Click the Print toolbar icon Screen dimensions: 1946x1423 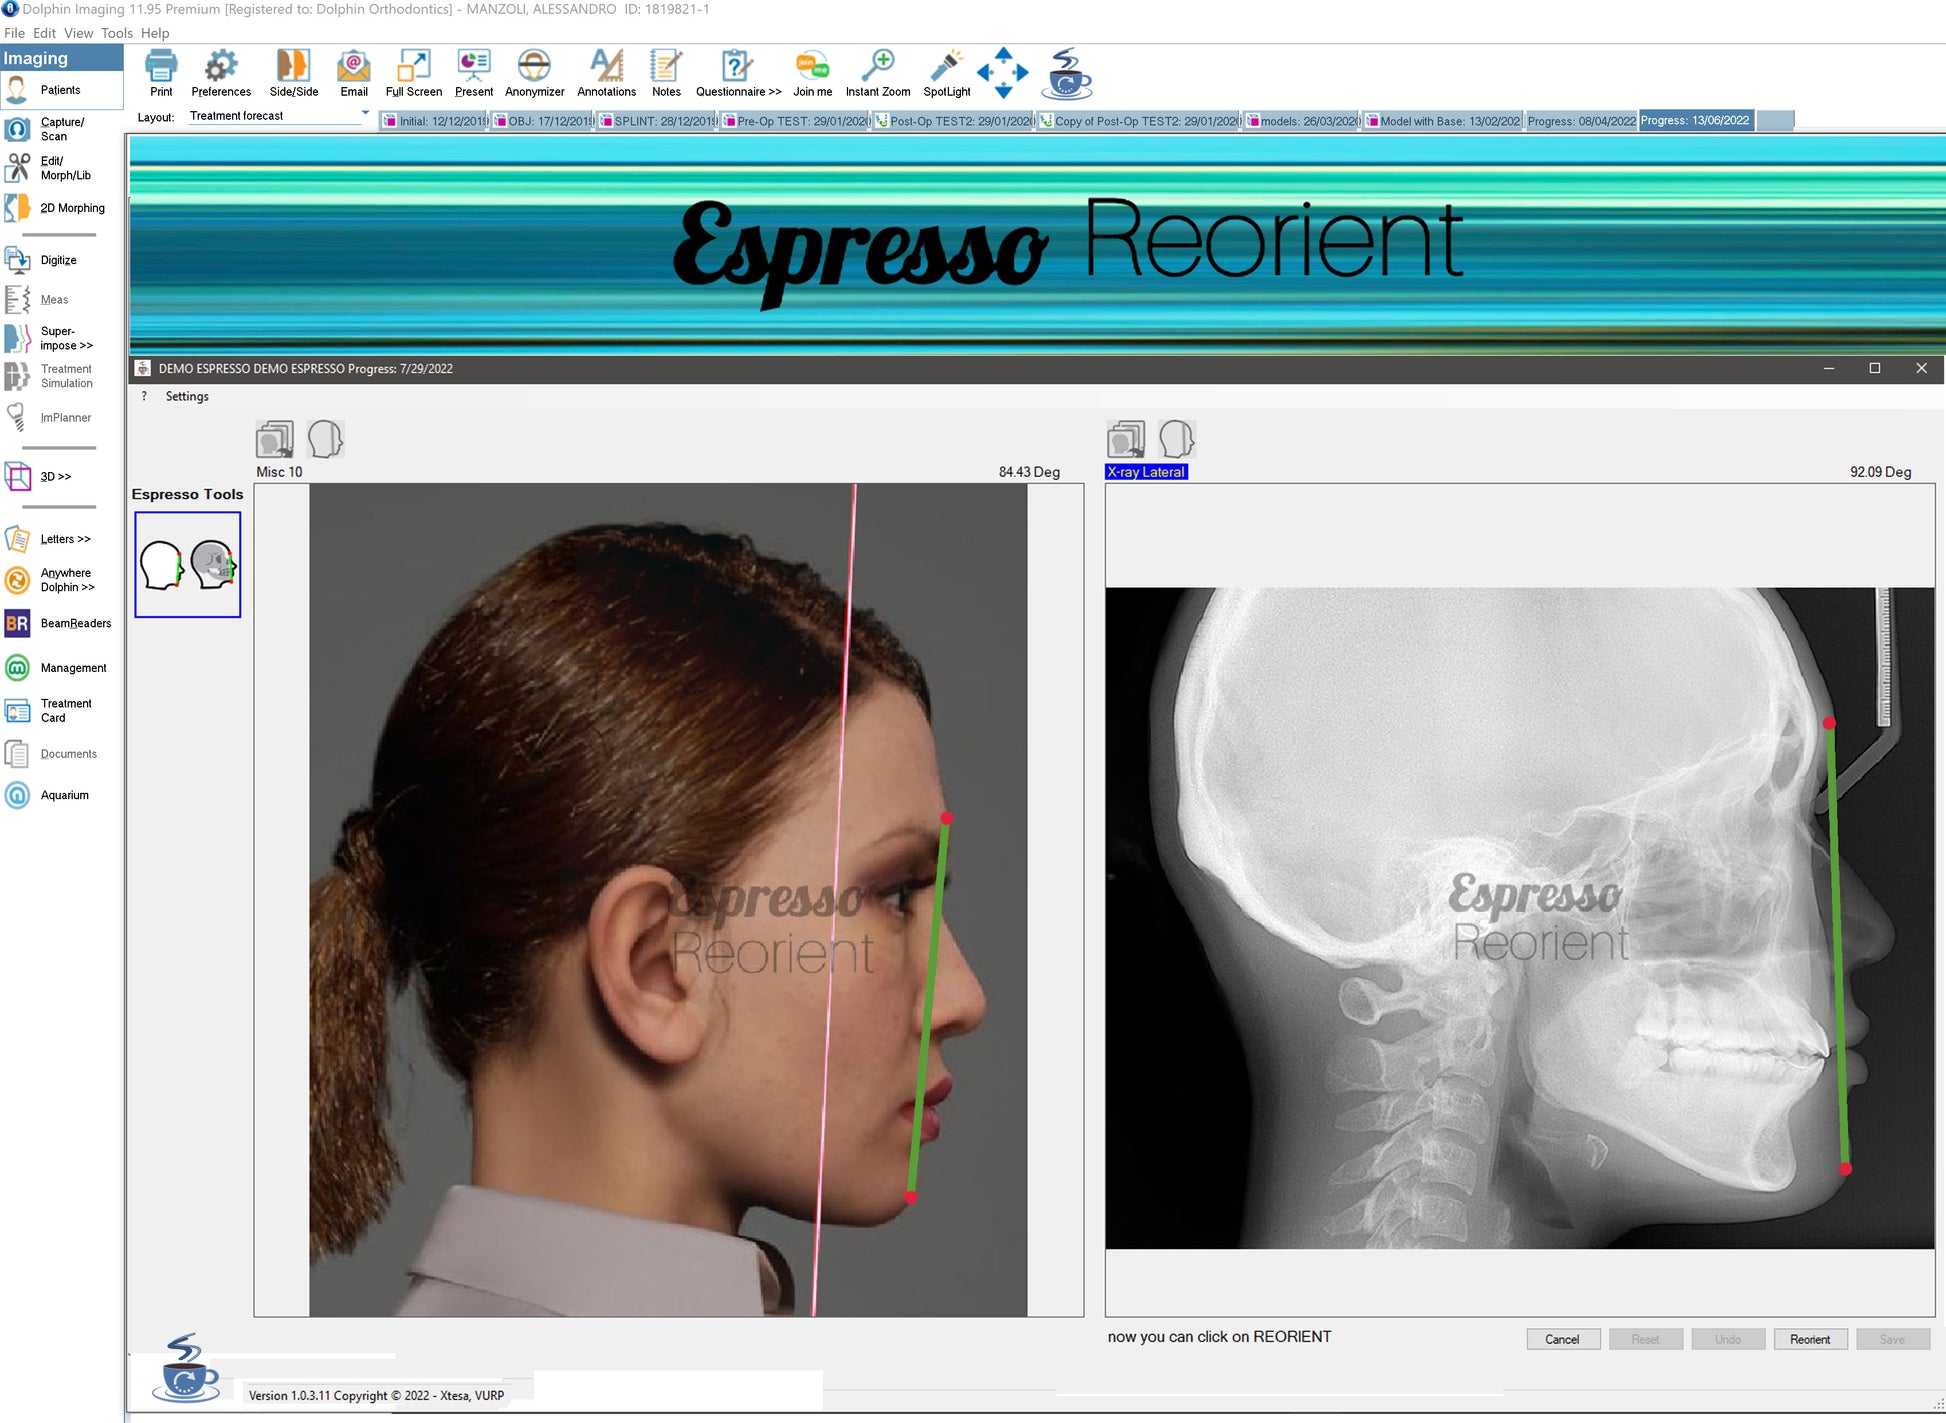pos(161,73)
